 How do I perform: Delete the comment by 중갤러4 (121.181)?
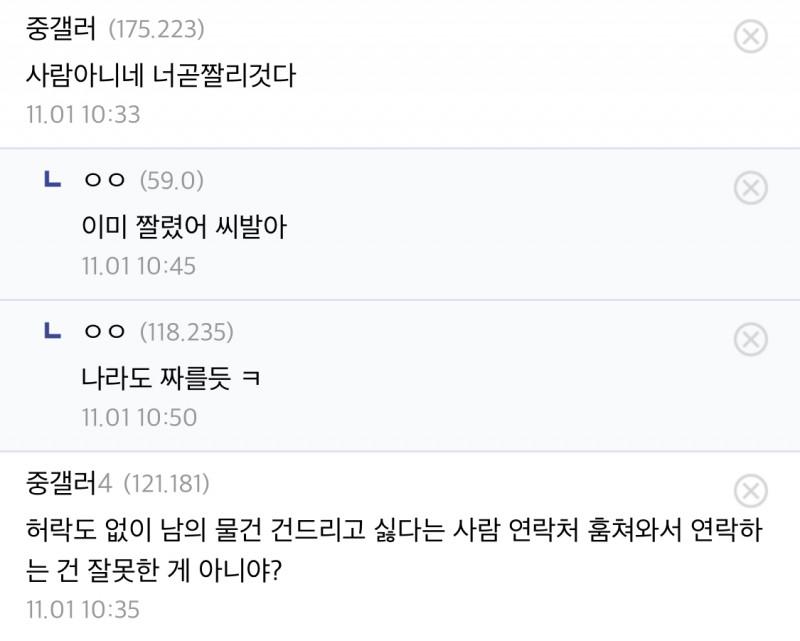(750, 490)
